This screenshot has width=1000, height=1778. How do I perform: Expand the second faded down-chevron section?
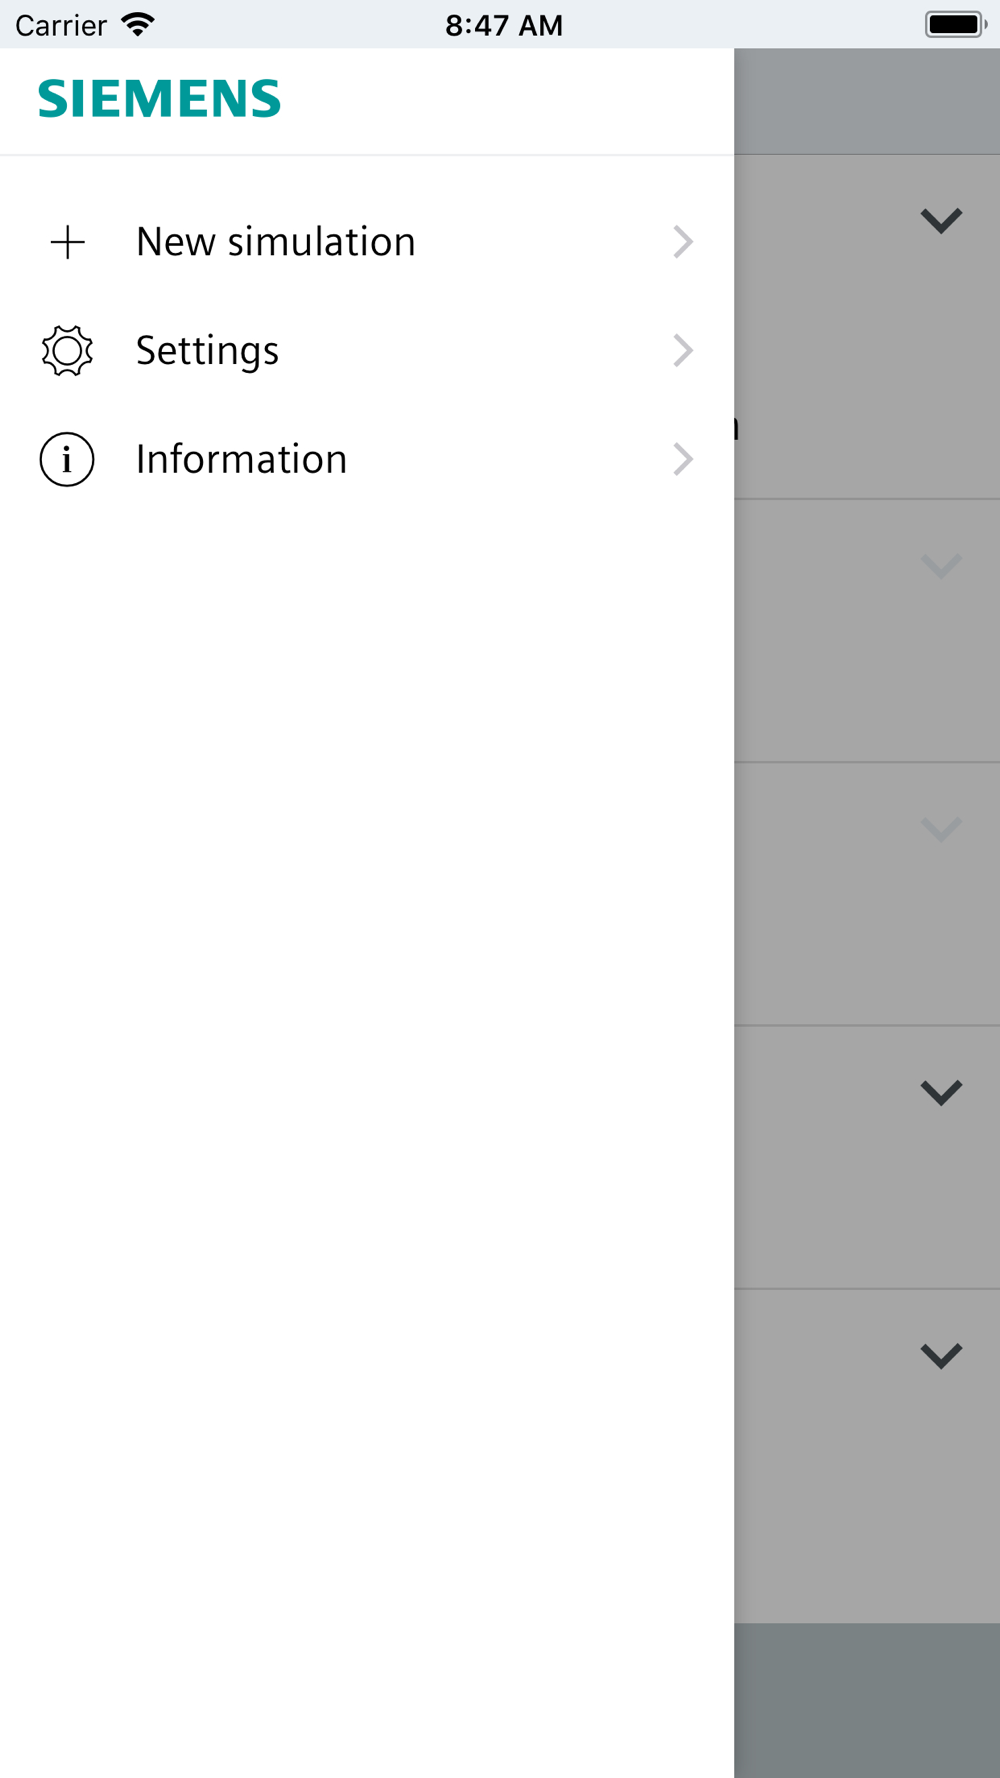941,567
